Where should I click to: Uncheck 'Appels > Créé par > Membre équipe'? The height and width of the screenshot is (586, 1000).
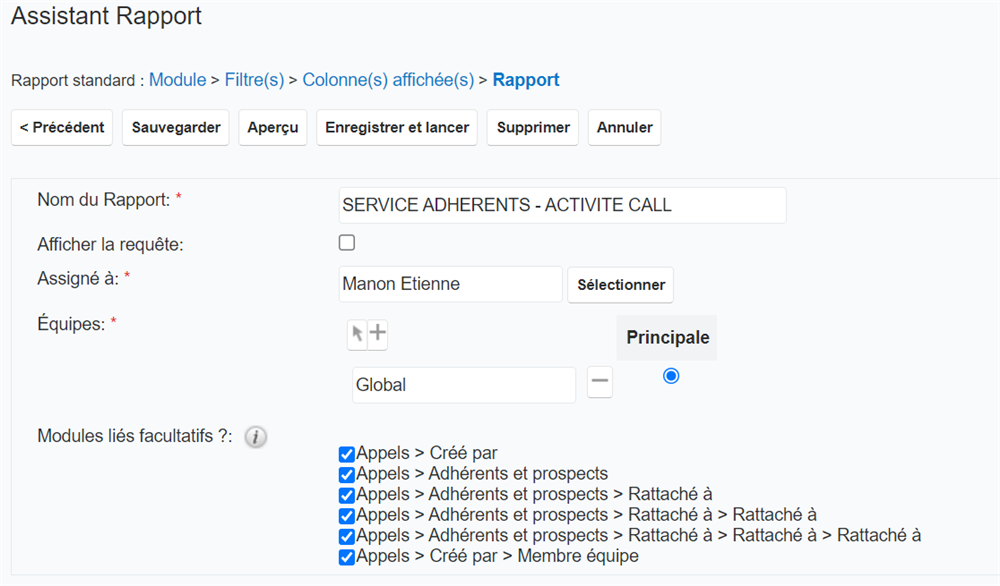pyautogui.click(x=347, y=557)
